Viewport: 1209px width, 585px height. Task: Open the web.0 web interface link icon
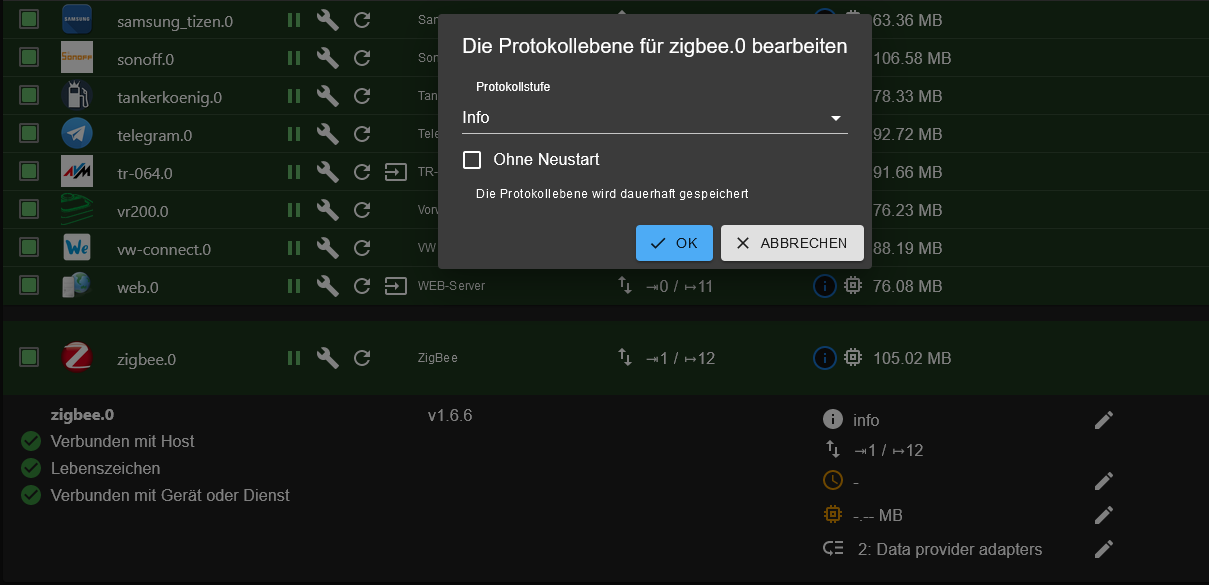pyautogui.click(x=395, y=287)
